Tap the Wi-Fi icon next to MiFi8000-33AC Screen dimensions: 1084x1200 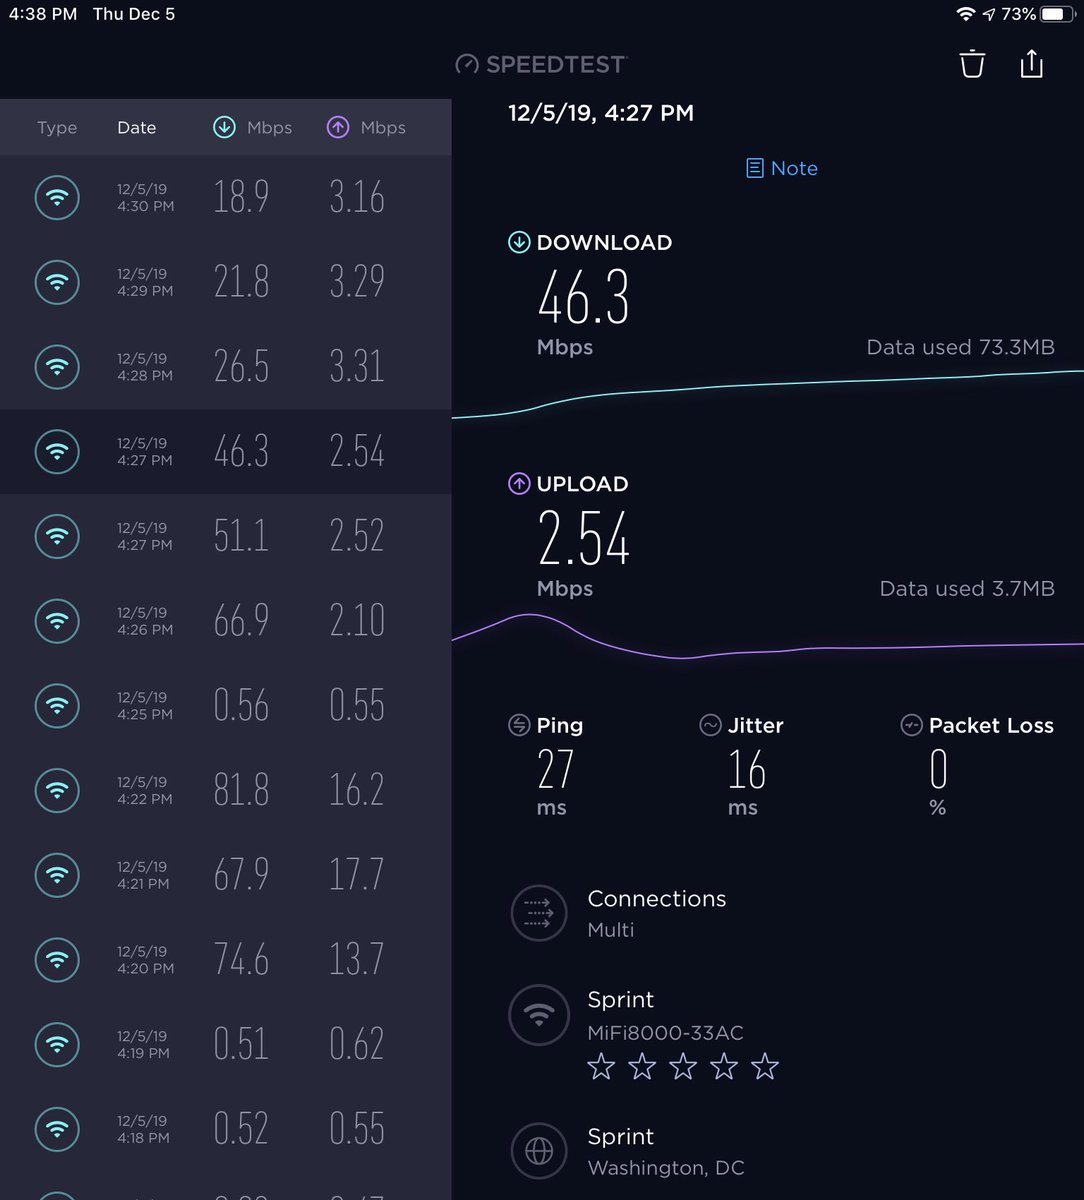pos(539,1015)
